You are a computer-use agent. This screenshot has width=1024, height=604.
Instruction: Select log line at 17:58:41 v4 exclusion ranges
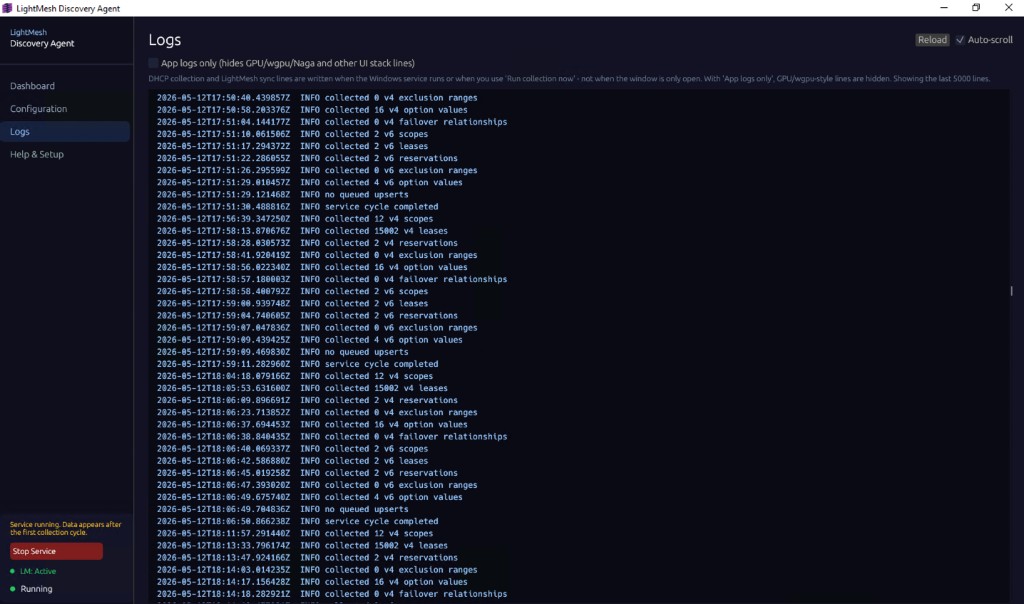click(317, 255)
